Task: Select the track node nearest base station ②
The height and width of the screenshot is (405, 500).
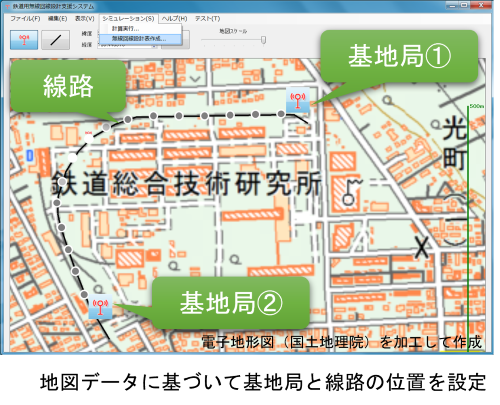Action: 84,294
